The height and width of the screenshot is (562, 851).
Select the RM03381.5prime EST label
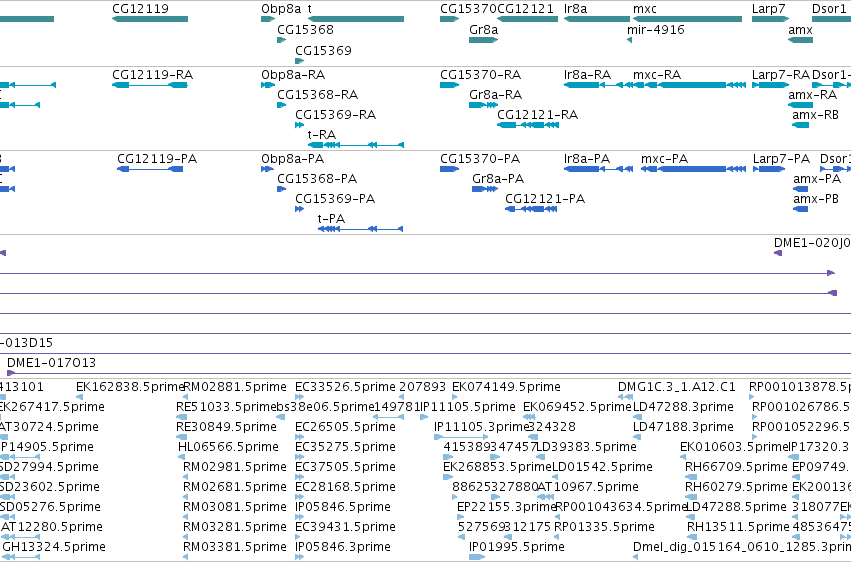(234, 547)
